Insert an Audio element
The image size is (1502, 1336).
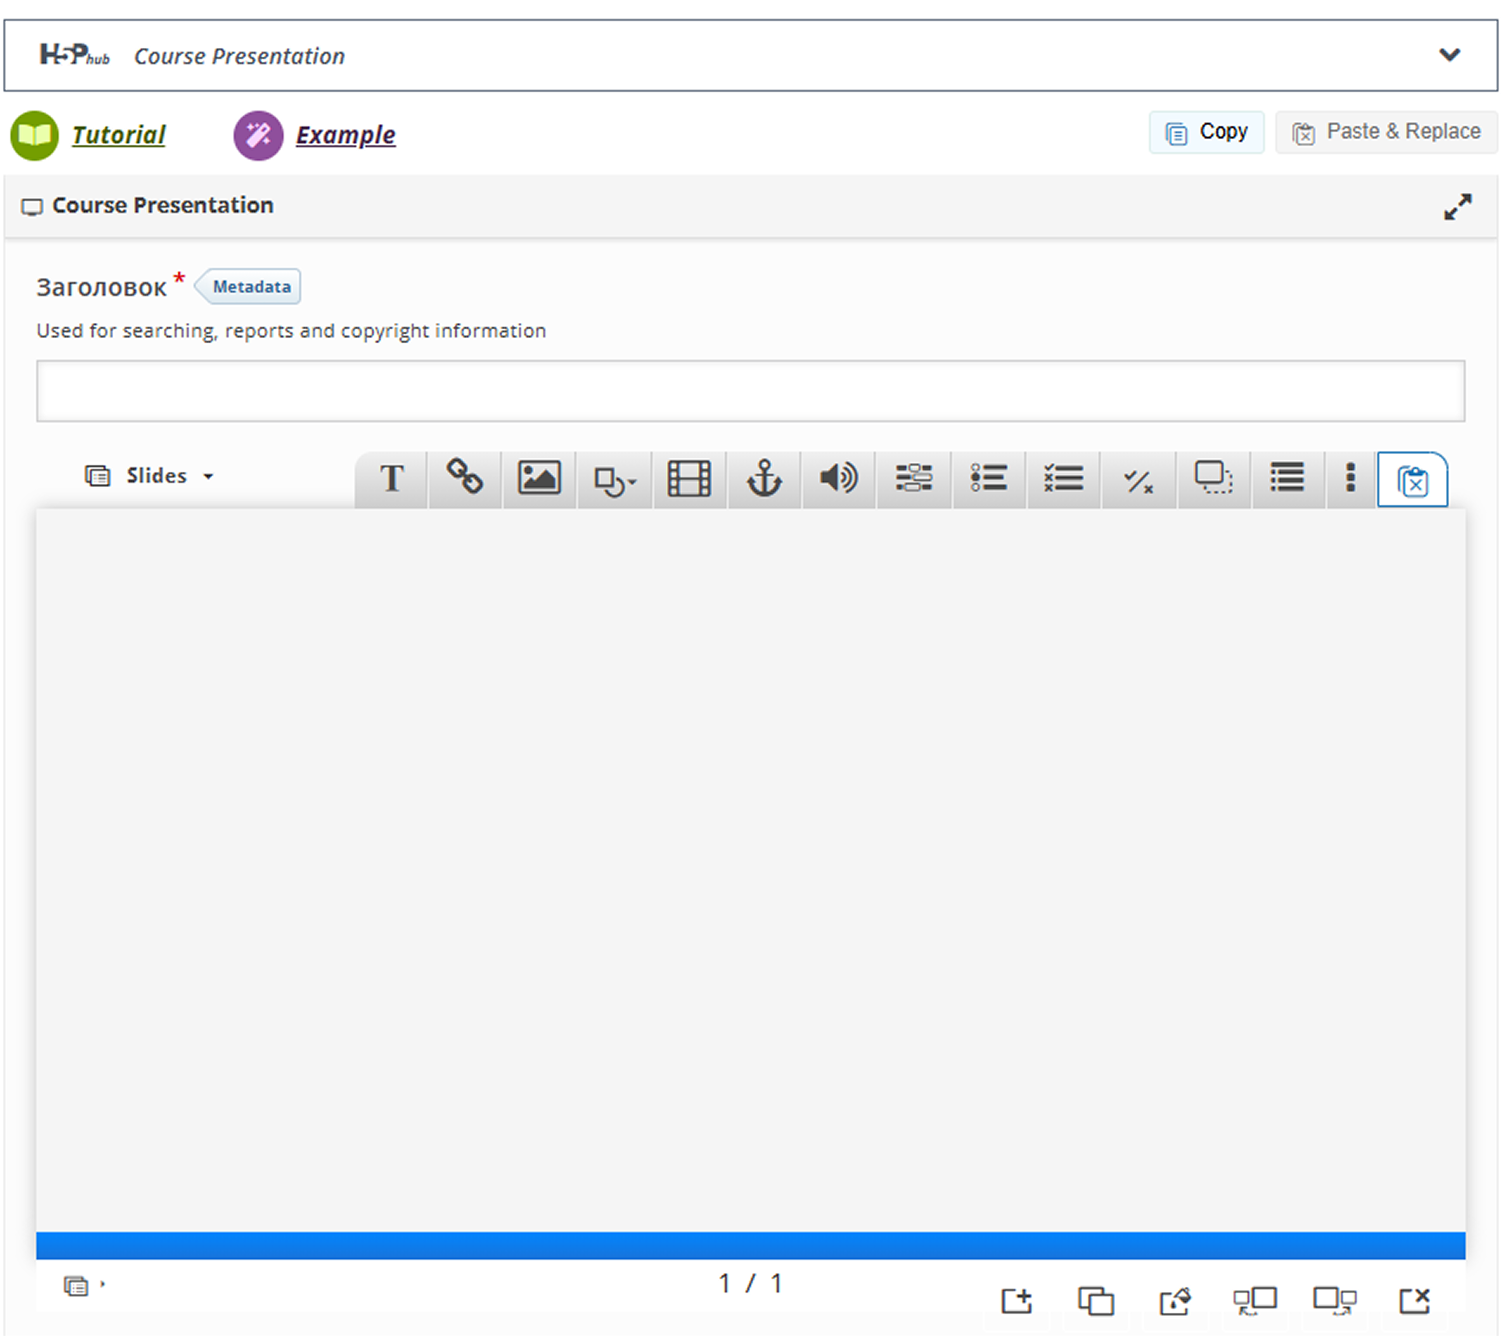(838, 479)
